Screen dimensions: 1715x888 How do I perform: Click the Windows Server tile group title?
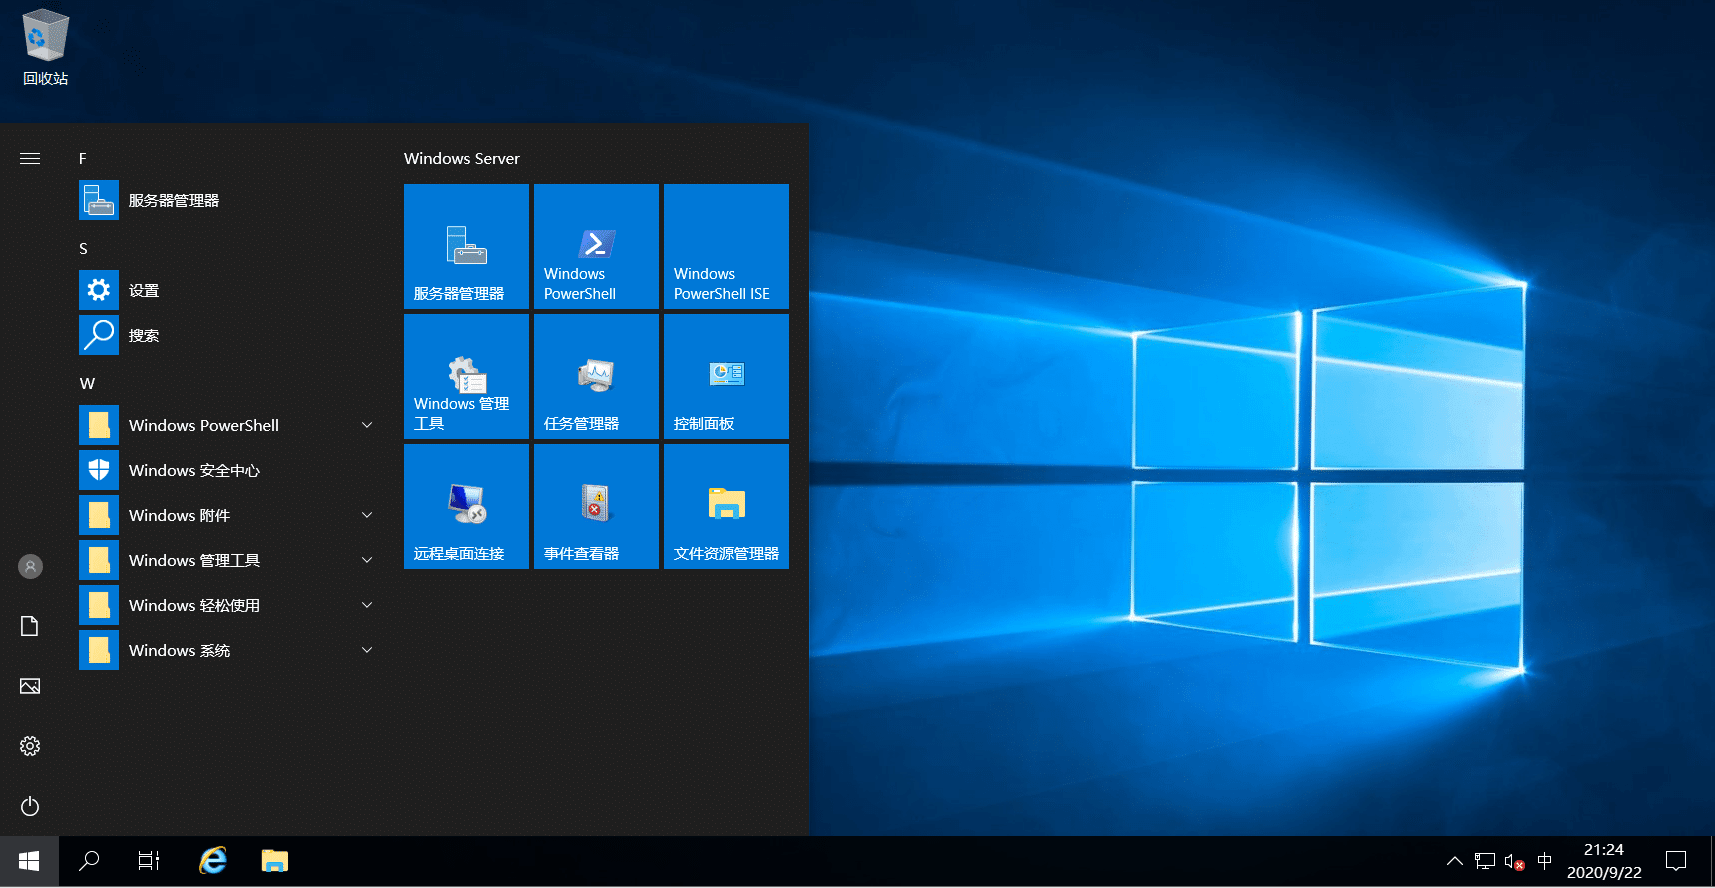tap(461, 158)
